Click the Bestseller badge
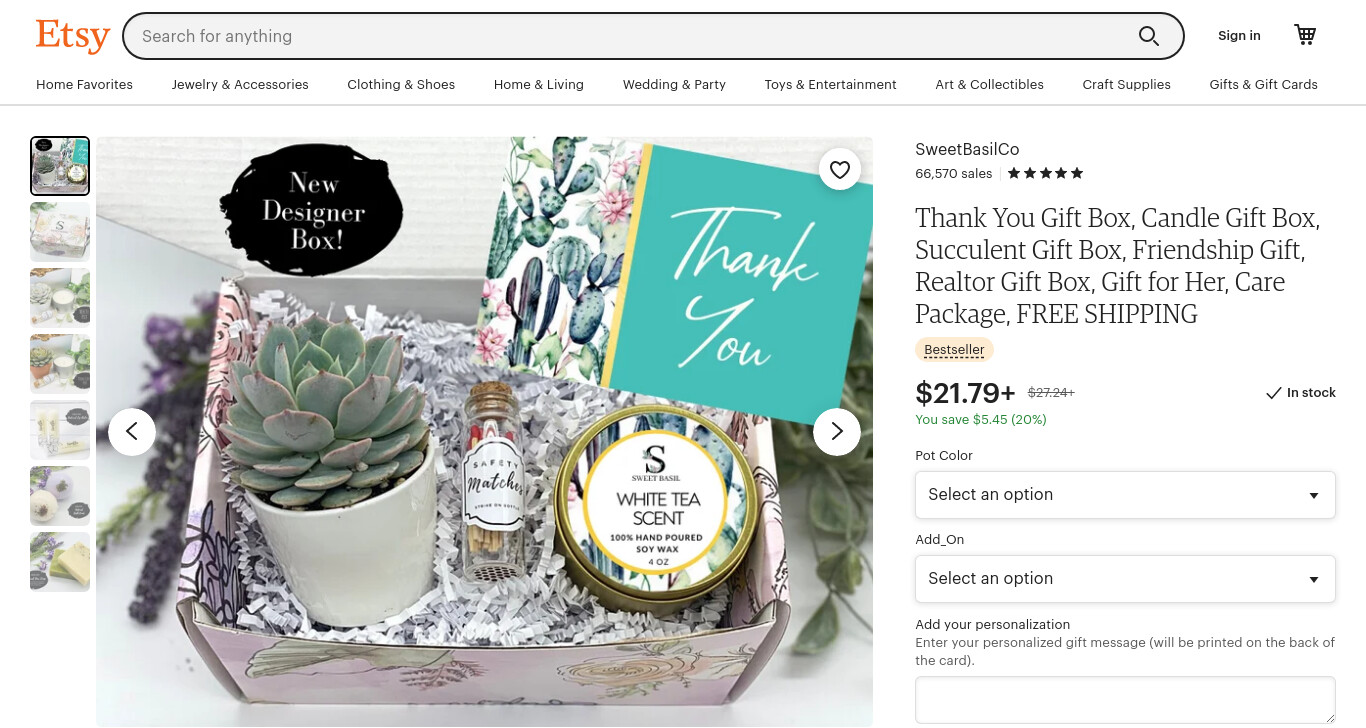1366x728 pixels. [954, 350]
